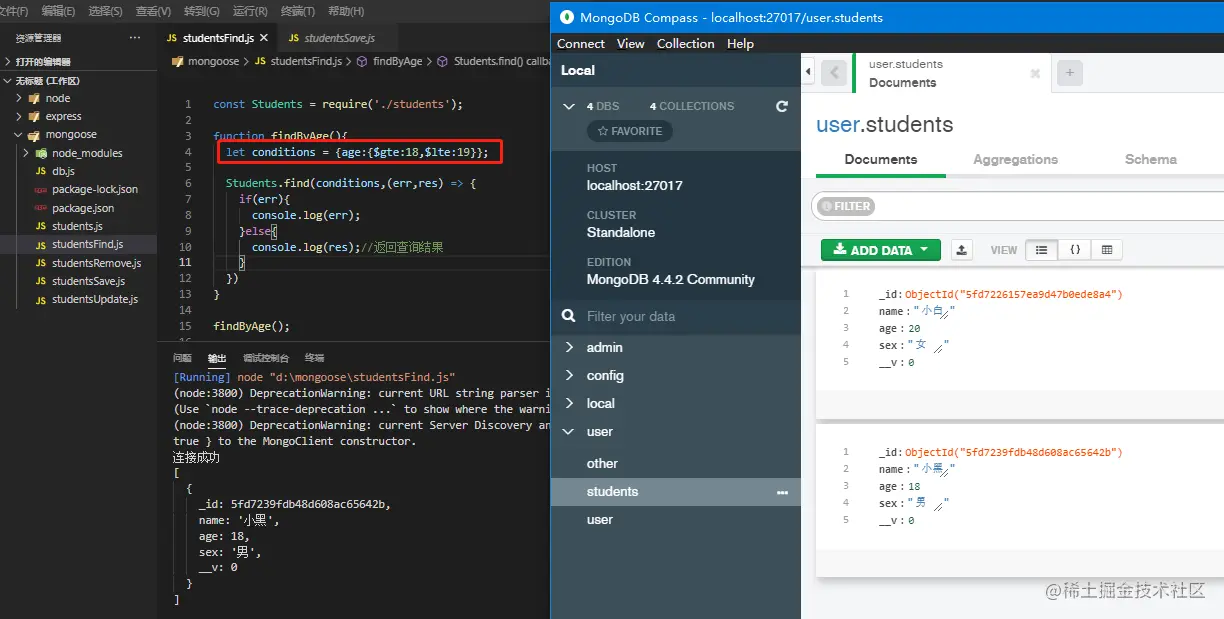Screen dimensions: 1224x619
Task: Click the FILTER info badge in query bar
Action: [846, 206]
